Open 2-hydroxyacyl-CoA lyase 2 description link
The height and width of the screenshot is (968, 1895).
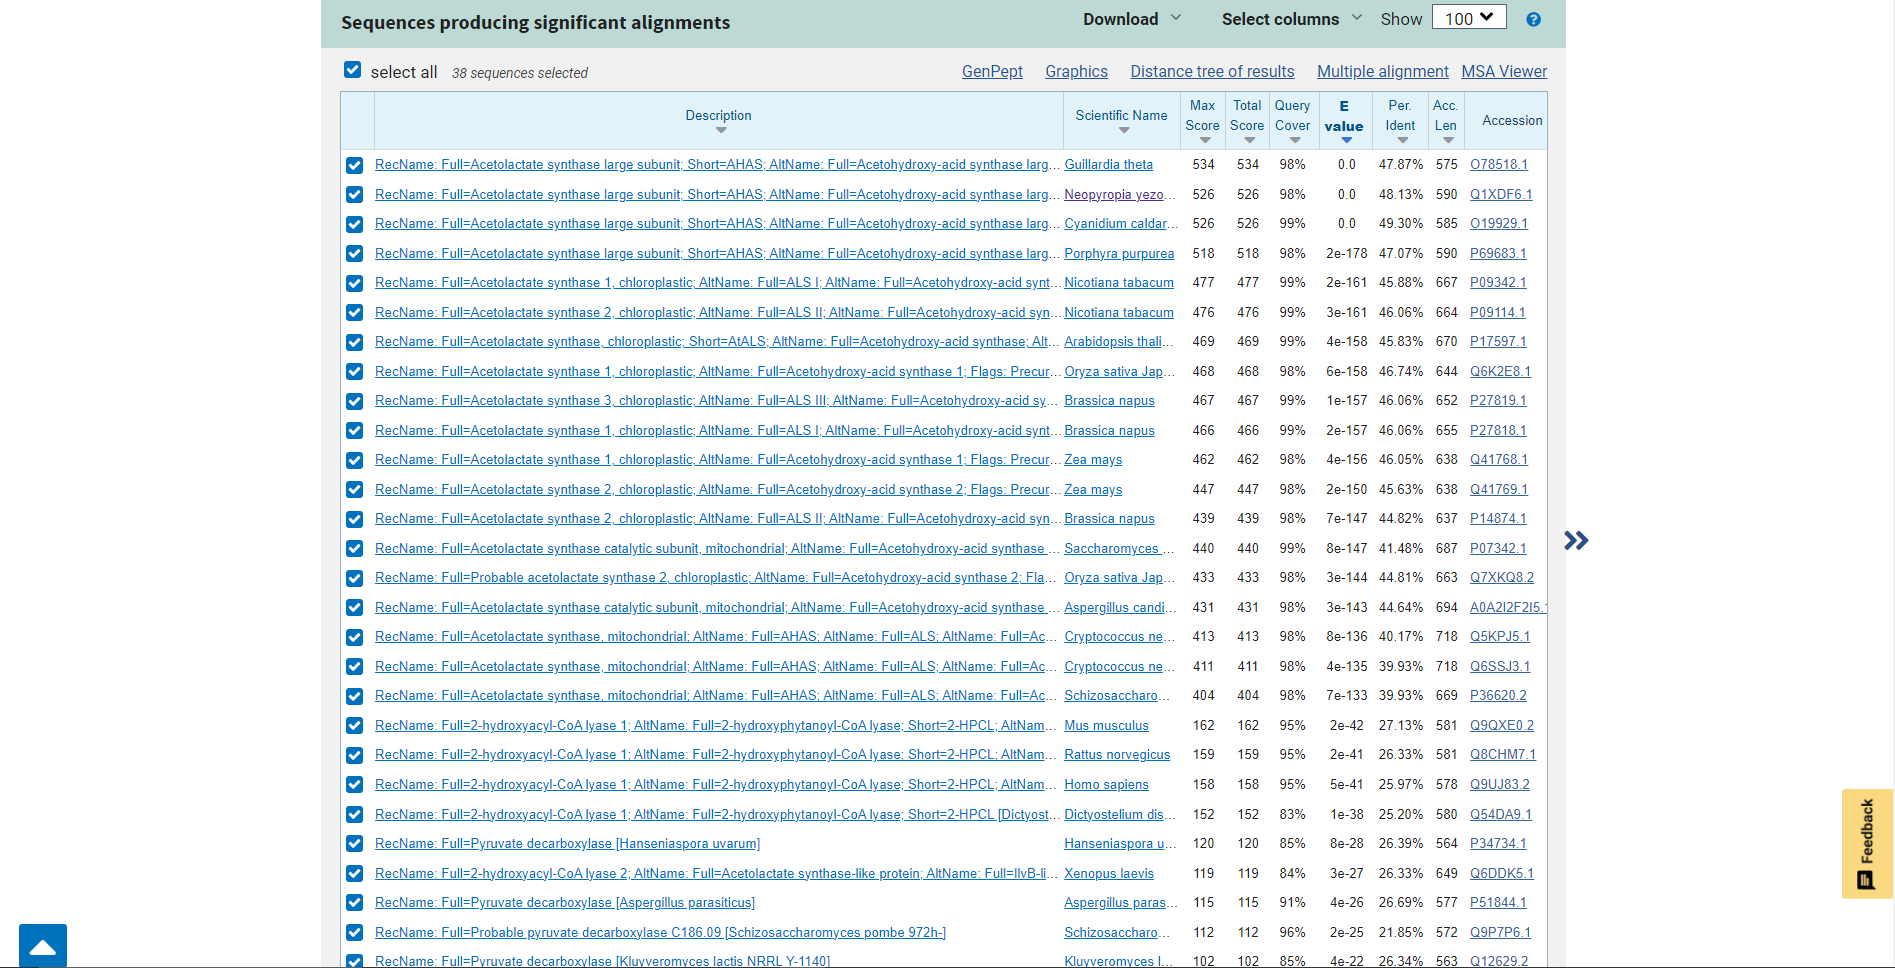point(717,874)
